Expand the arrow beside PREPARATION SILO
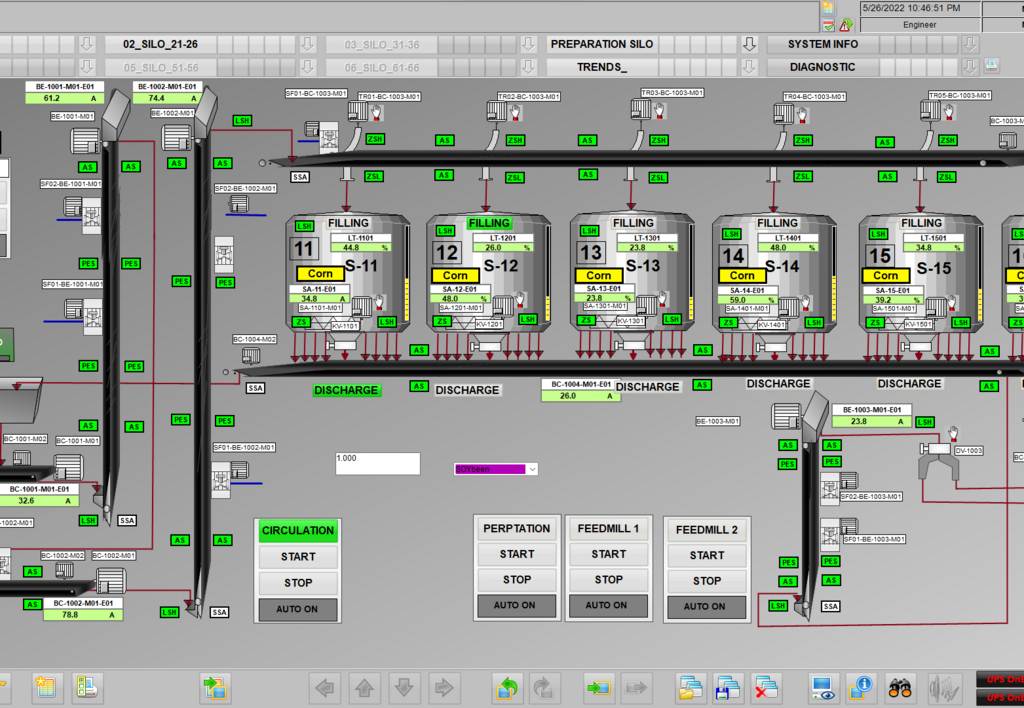The width and height of the screenshot is (1024, 708). [749, 45]
